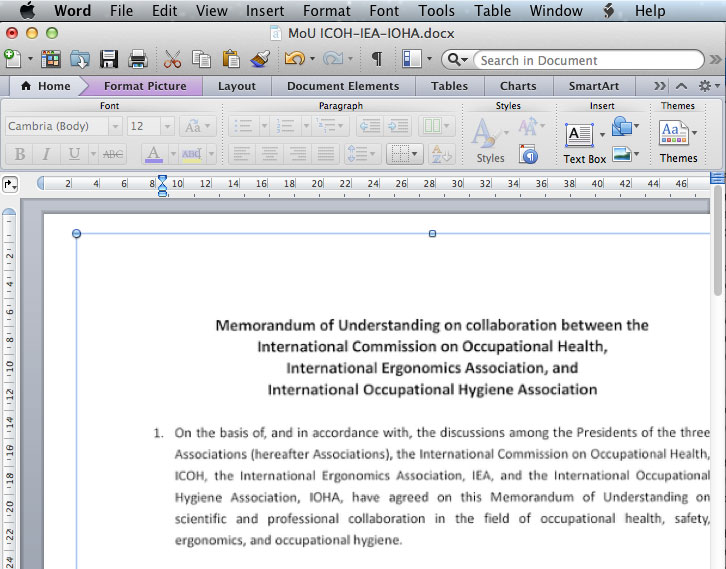This screenshot has height=569, width=726.
Task: Switch to the Layout tab
Action: click(237, 86)
